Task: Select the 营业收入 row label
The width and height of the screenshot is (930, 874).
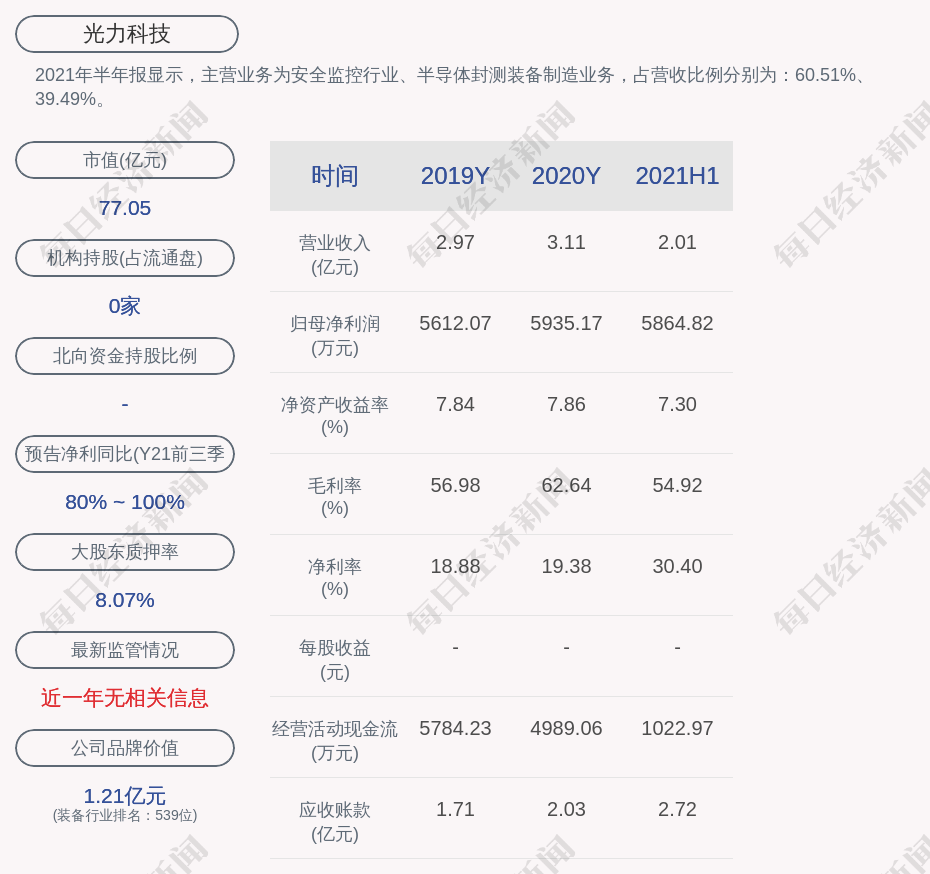Action: (334, 254)
